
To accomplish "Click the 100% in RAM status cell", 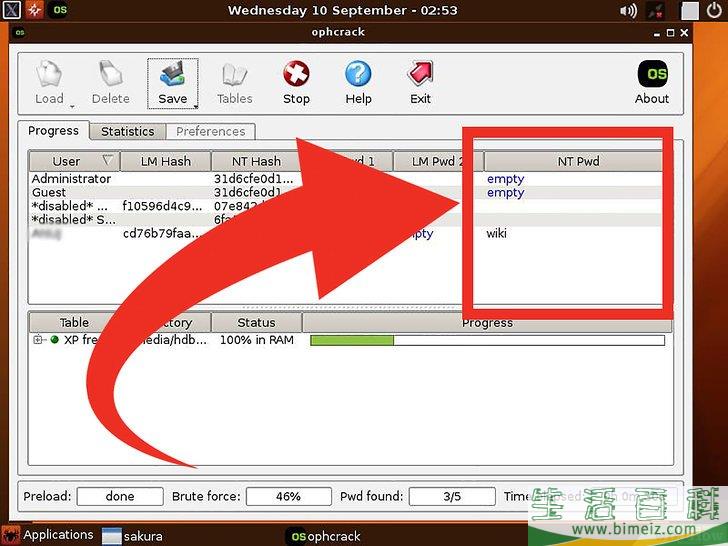I will coord(256,340).
